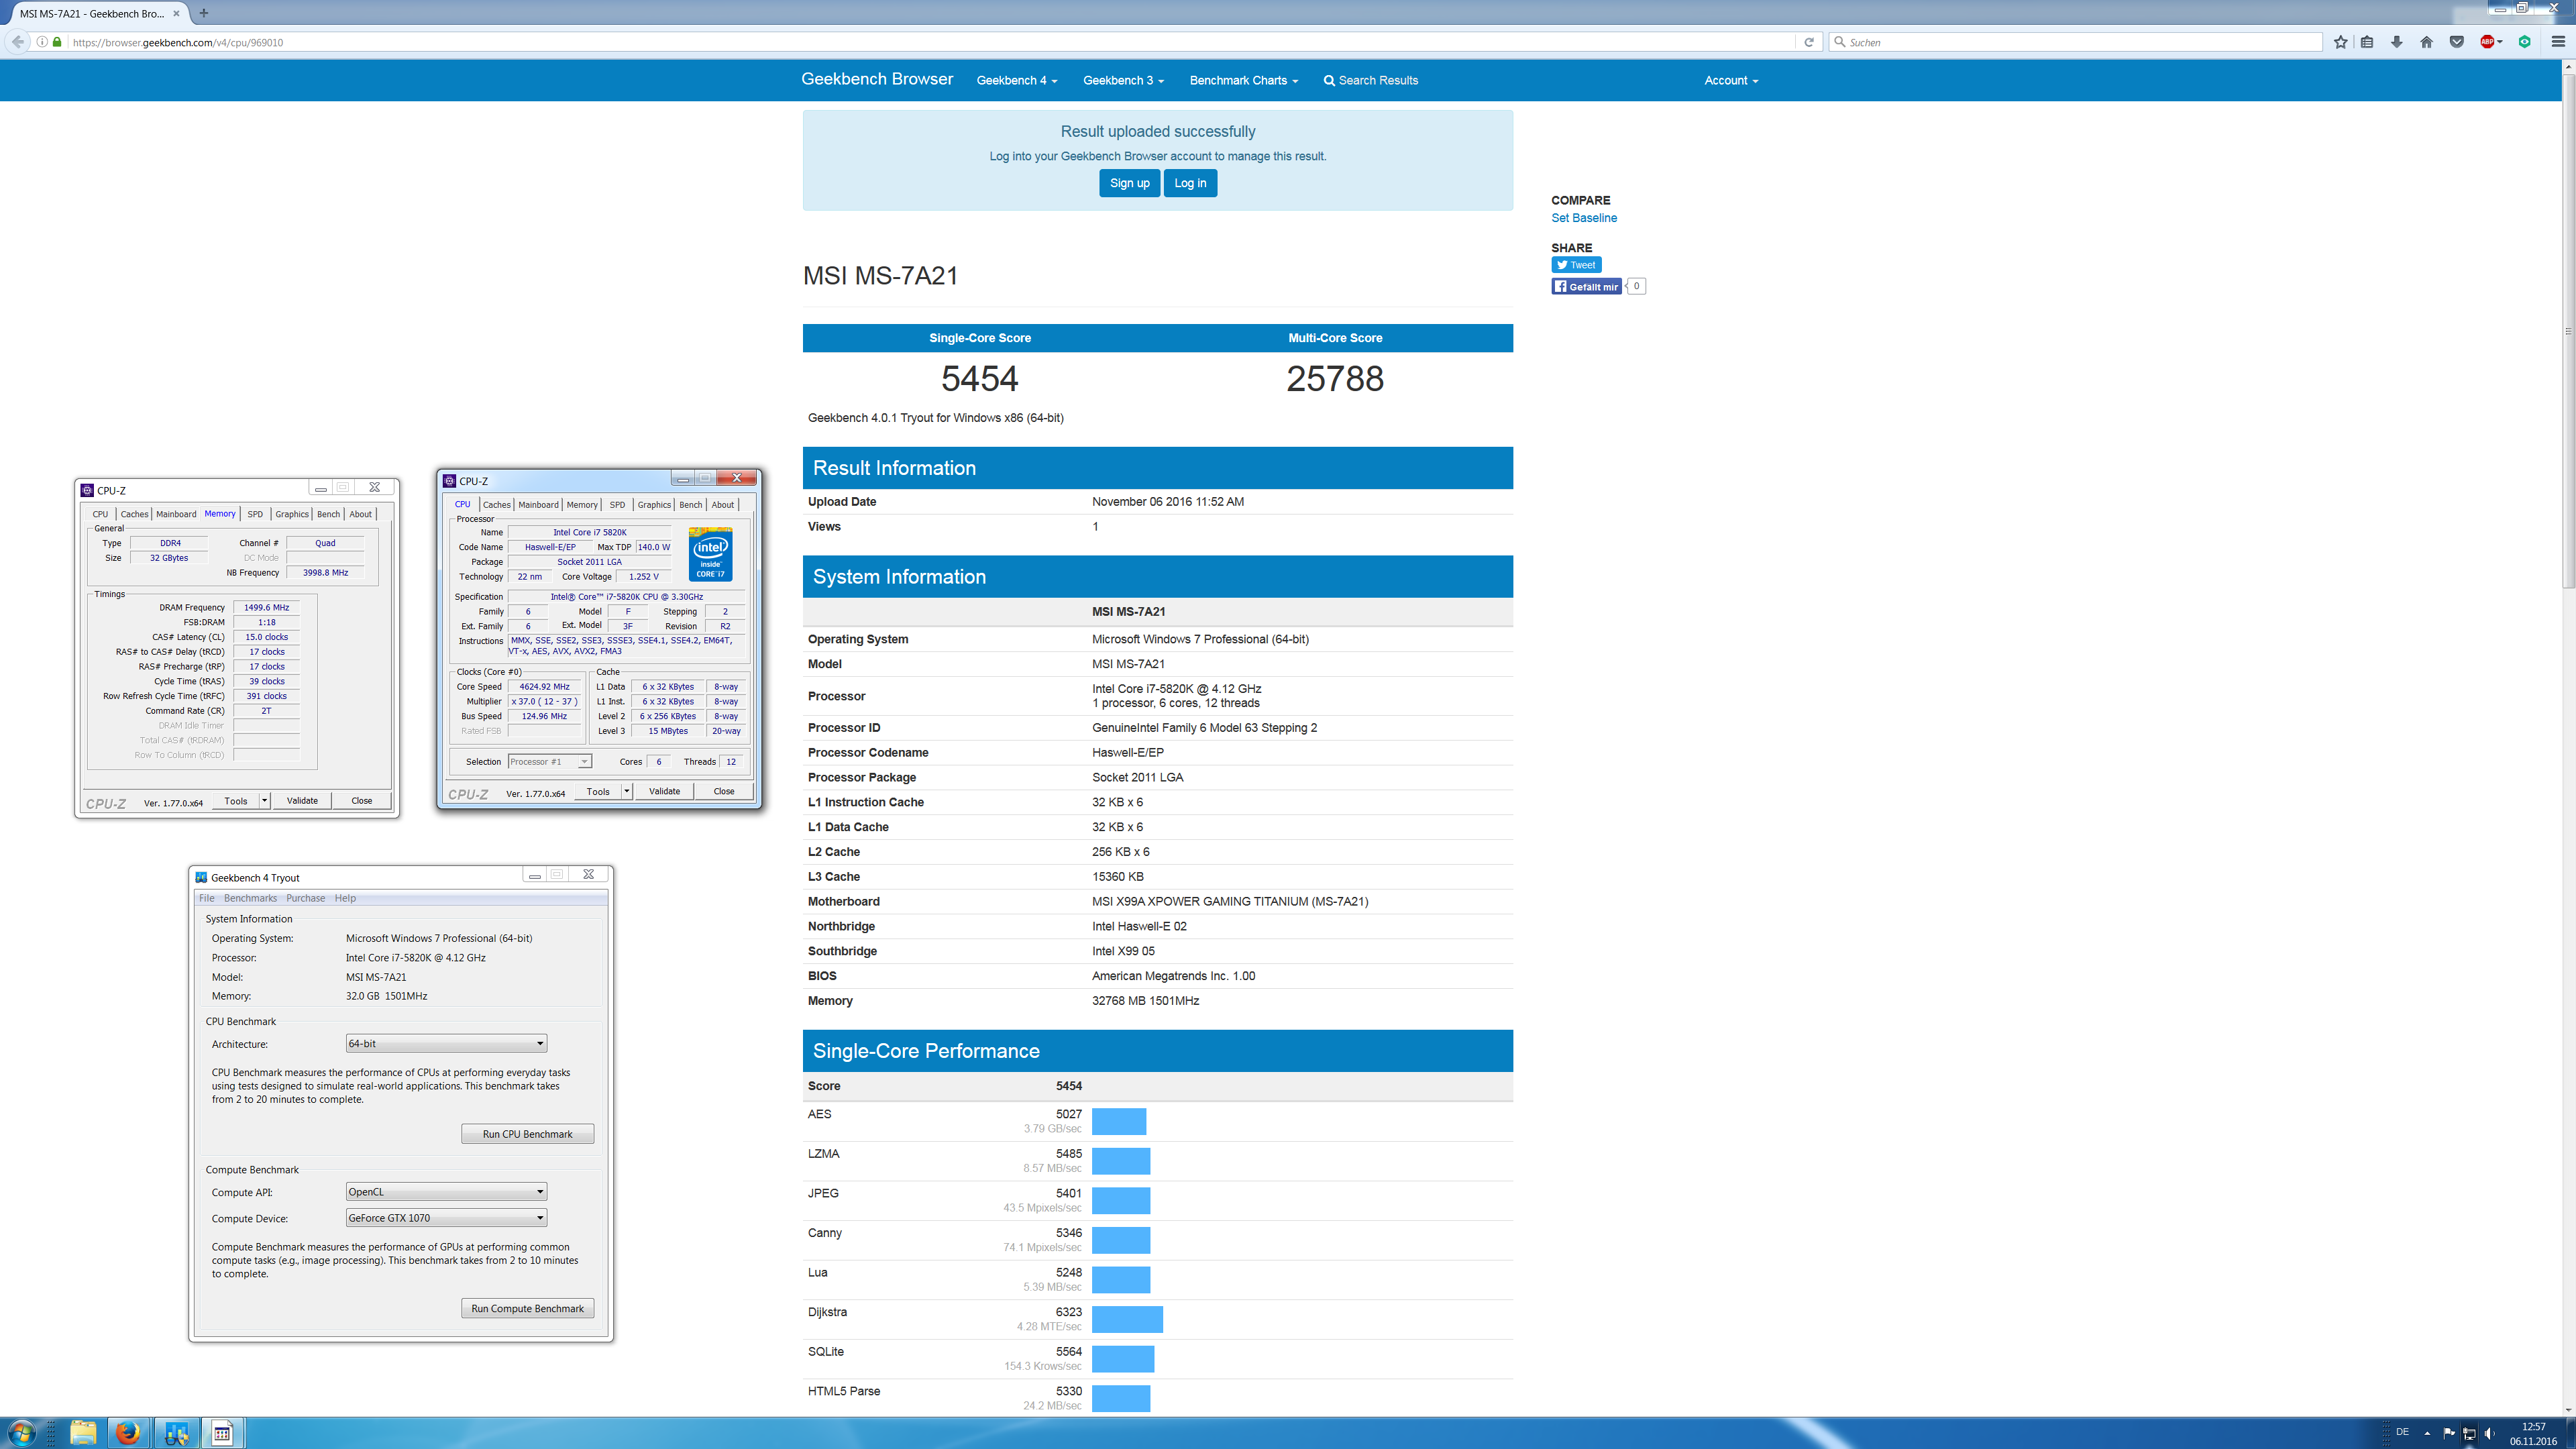Image resolution: width=2576 pixels, height=1449 pixels.
Task: Click the browser back arrow
Action: [18, 42]
